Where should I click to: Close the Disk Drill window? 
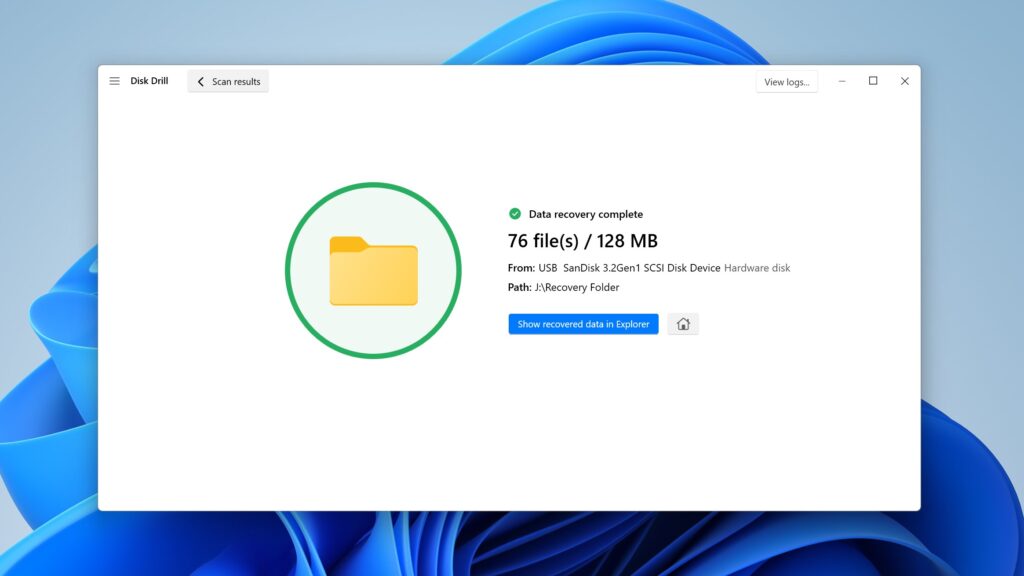(x=904, y=81)
